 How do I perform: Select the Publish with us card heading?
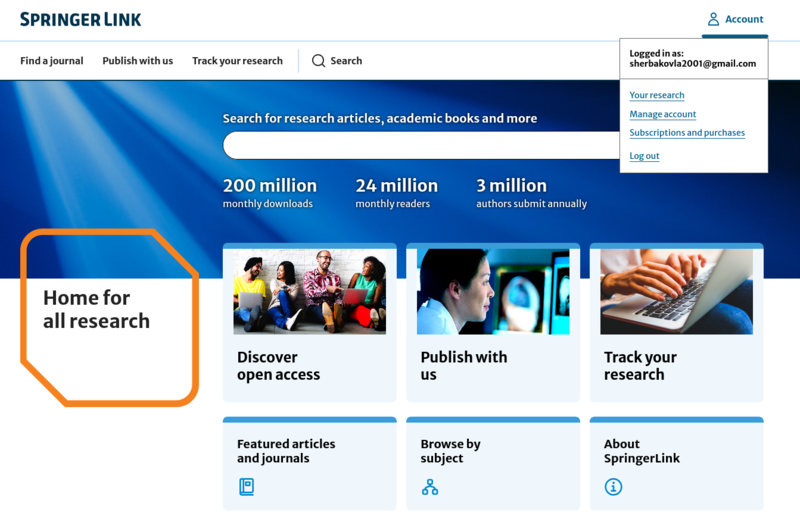(464, 365)
